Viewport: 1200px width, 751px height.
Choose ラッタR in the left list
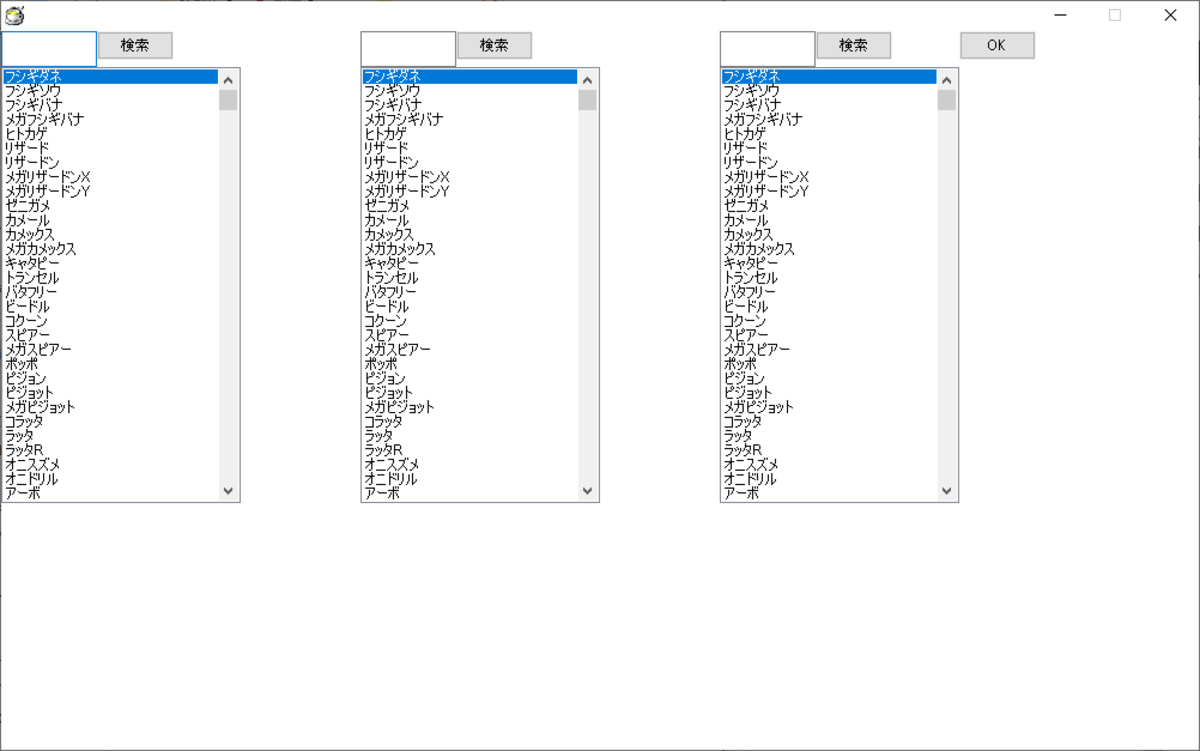point(110,451)
